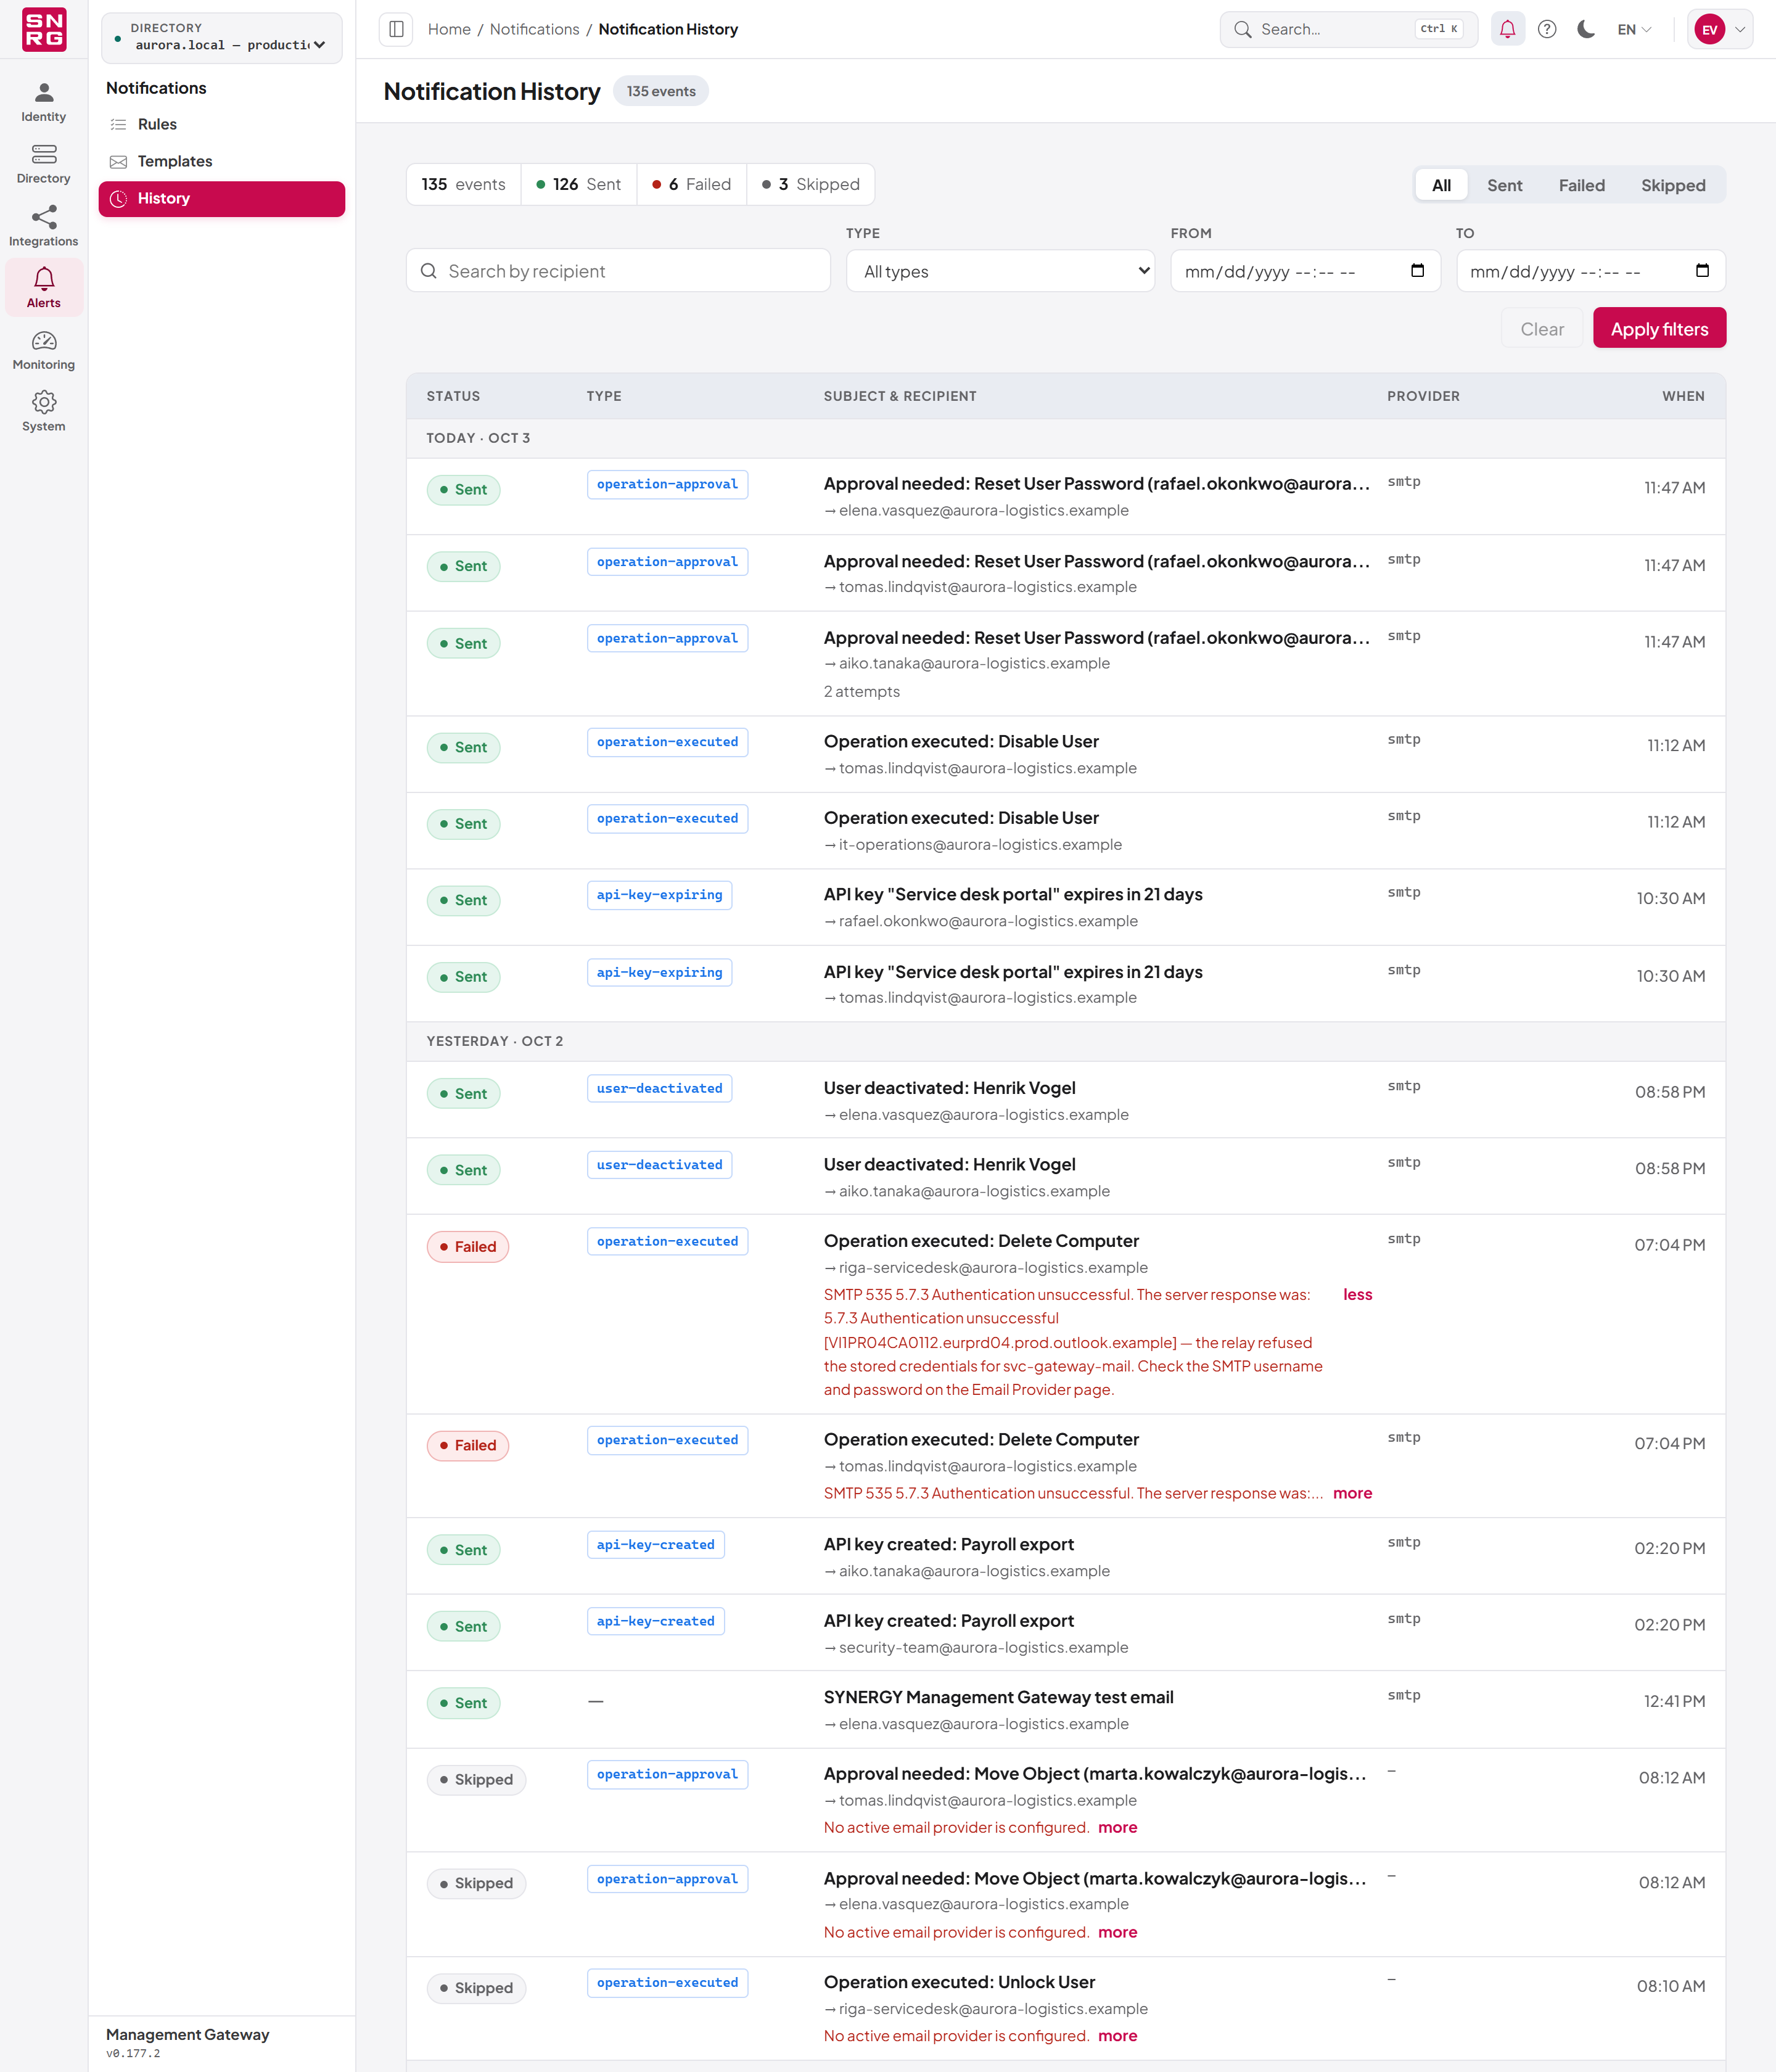This screenshot has height=2072, width=1776.
Task: Click the EV user avatar
Action: [x=1709, y=29]
